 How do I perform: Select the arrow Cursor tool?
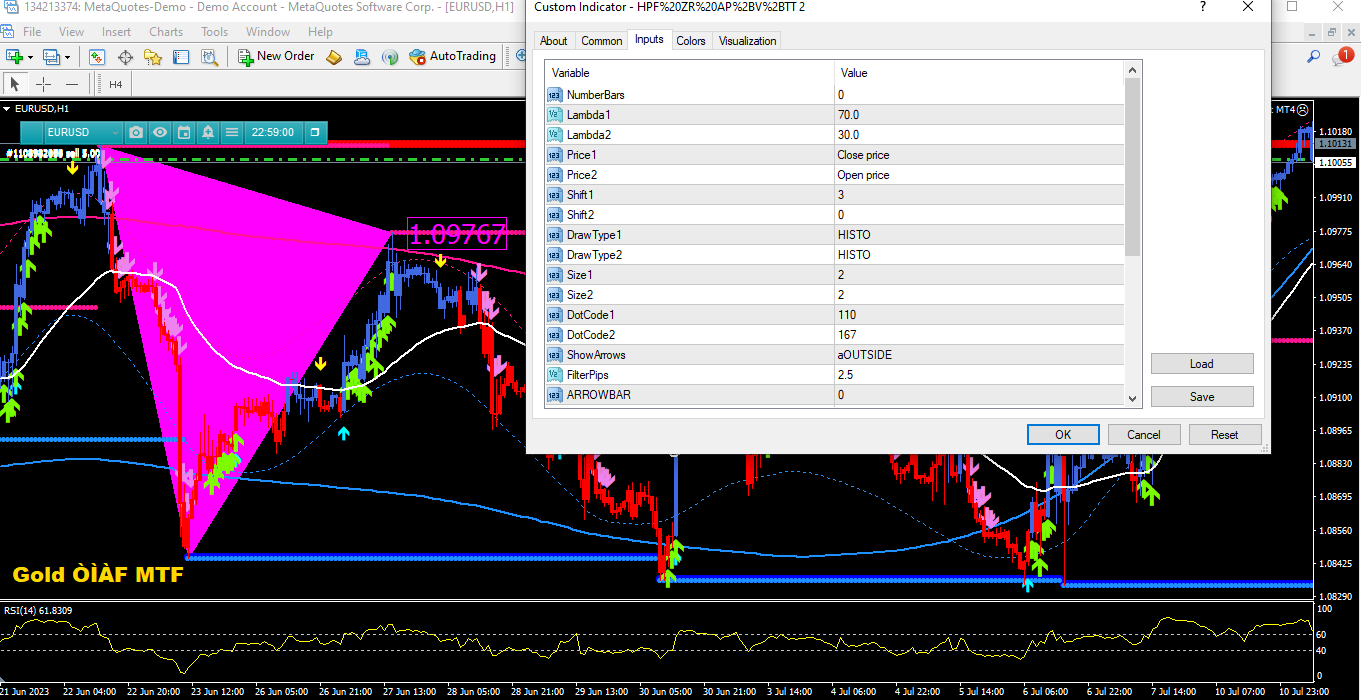tap(15, 84)
